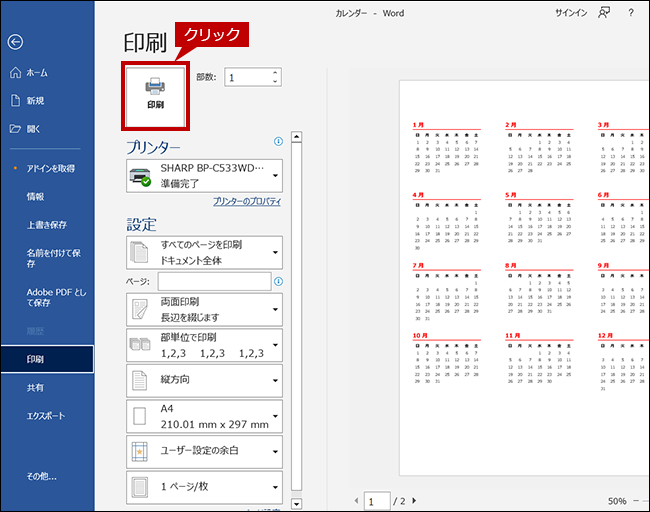Viewport: 650px width, 512px height.
Task: Open the SHARP BP-C533WD printer dropdown
Action: coord(204,176)
